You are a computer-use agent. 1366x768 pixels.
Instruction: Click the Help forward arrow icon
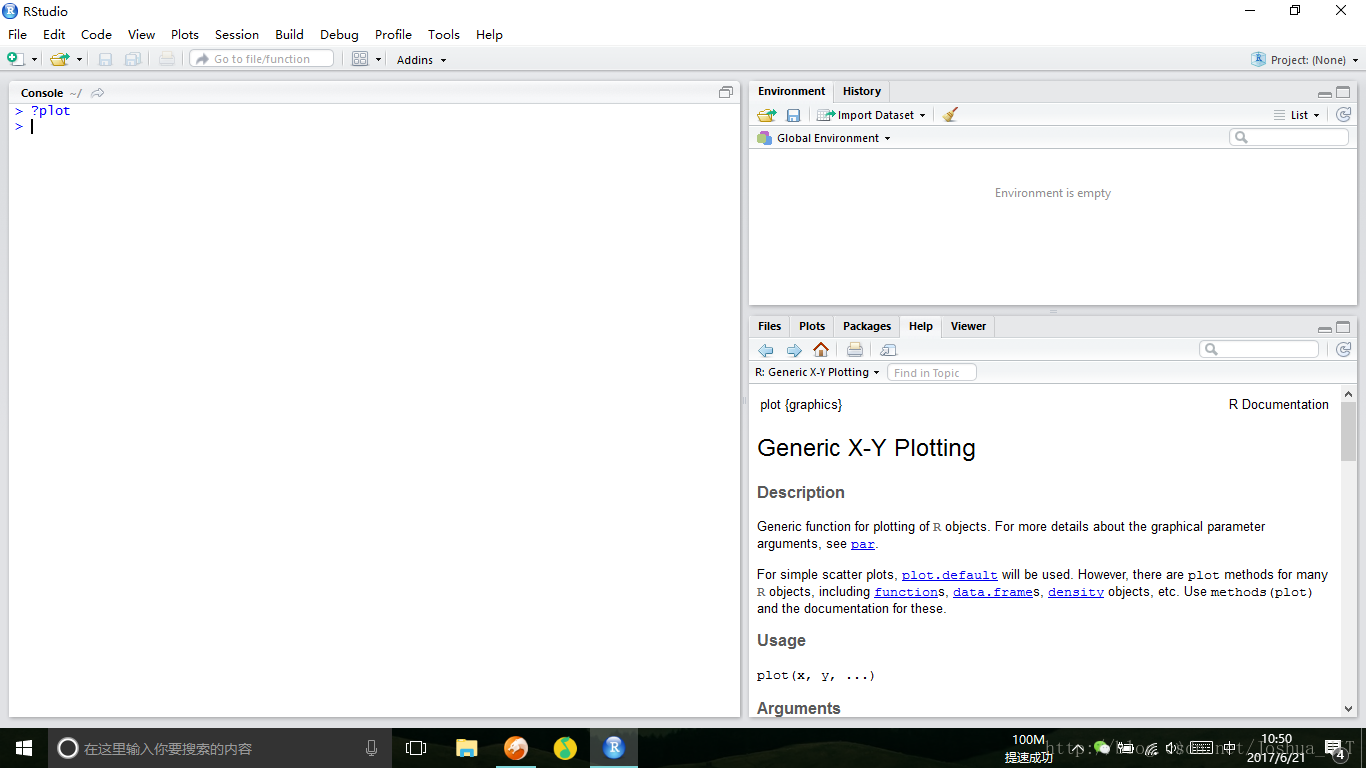coord(794,350)
